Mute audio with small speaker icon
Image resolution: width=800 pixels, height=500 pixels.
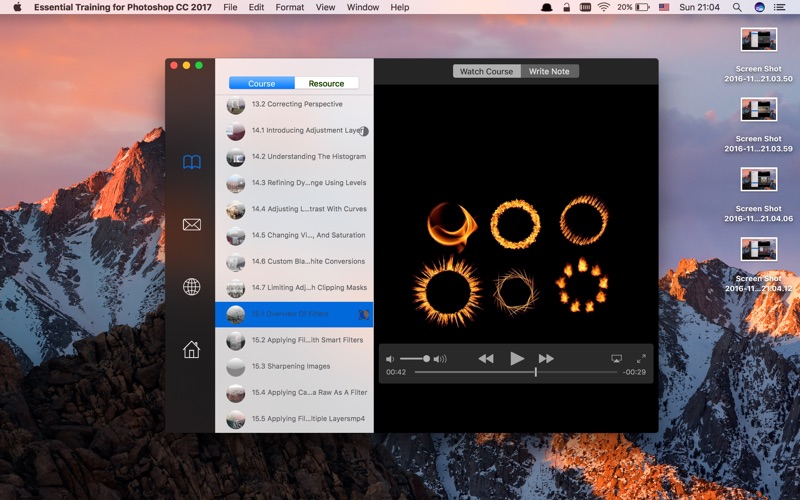(x=390, y=359)
